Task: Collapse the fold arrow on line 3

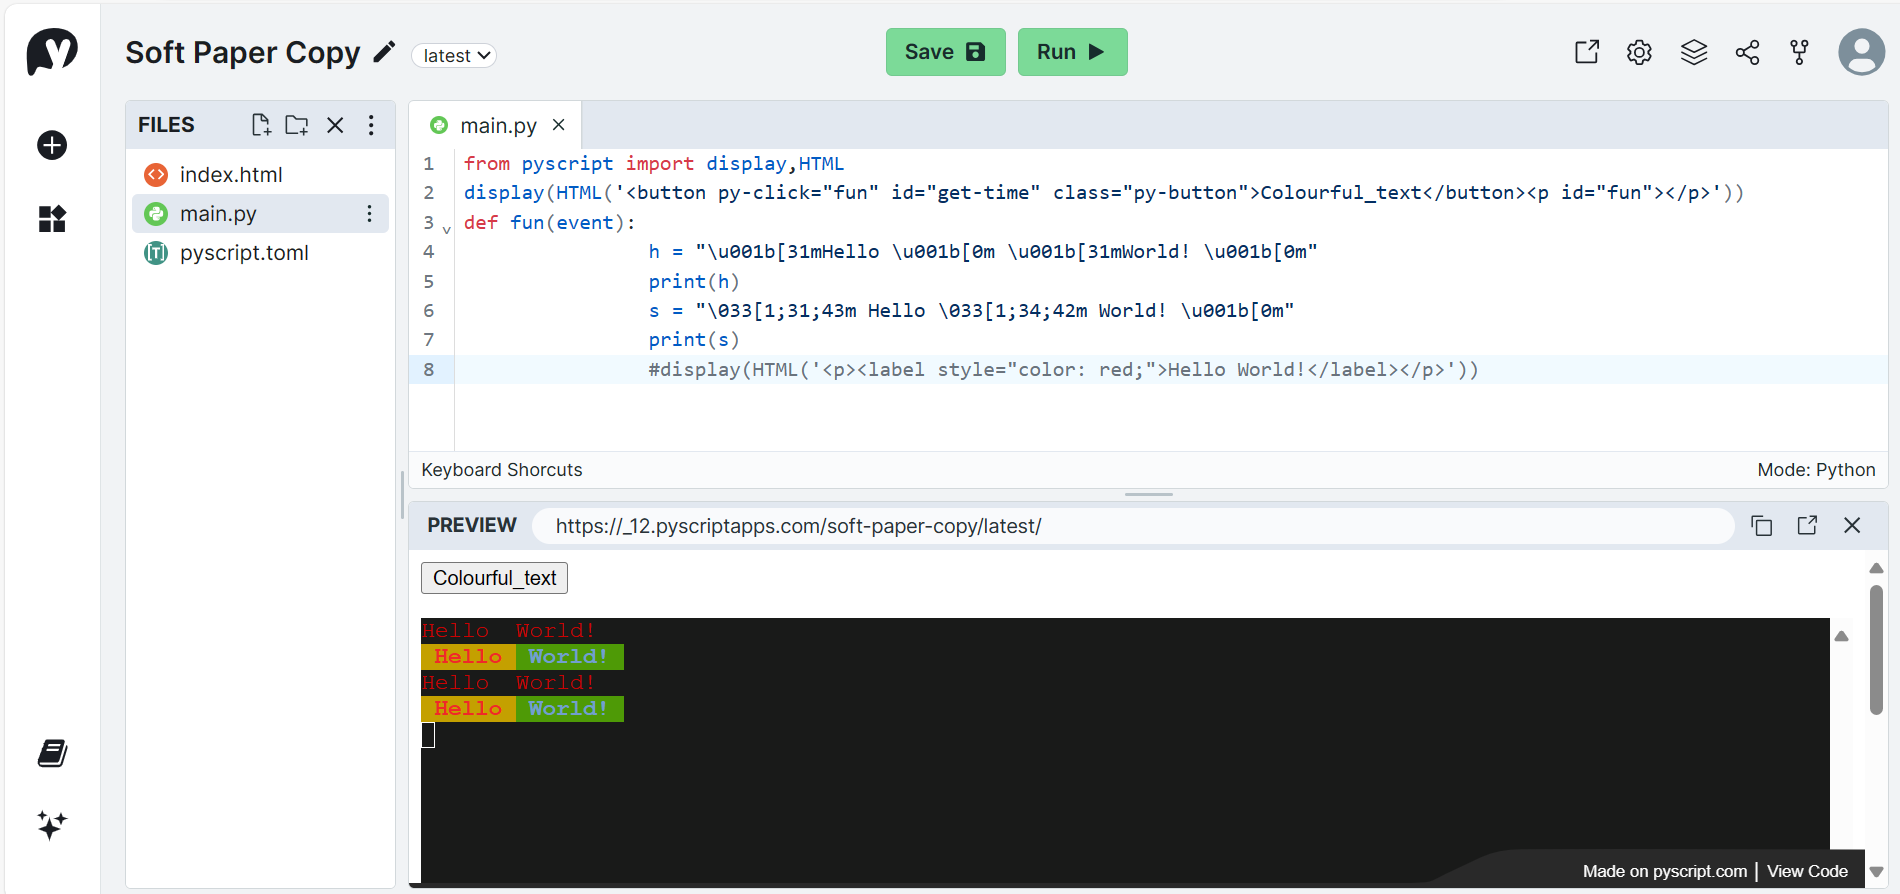Action: tap(446, 229)
